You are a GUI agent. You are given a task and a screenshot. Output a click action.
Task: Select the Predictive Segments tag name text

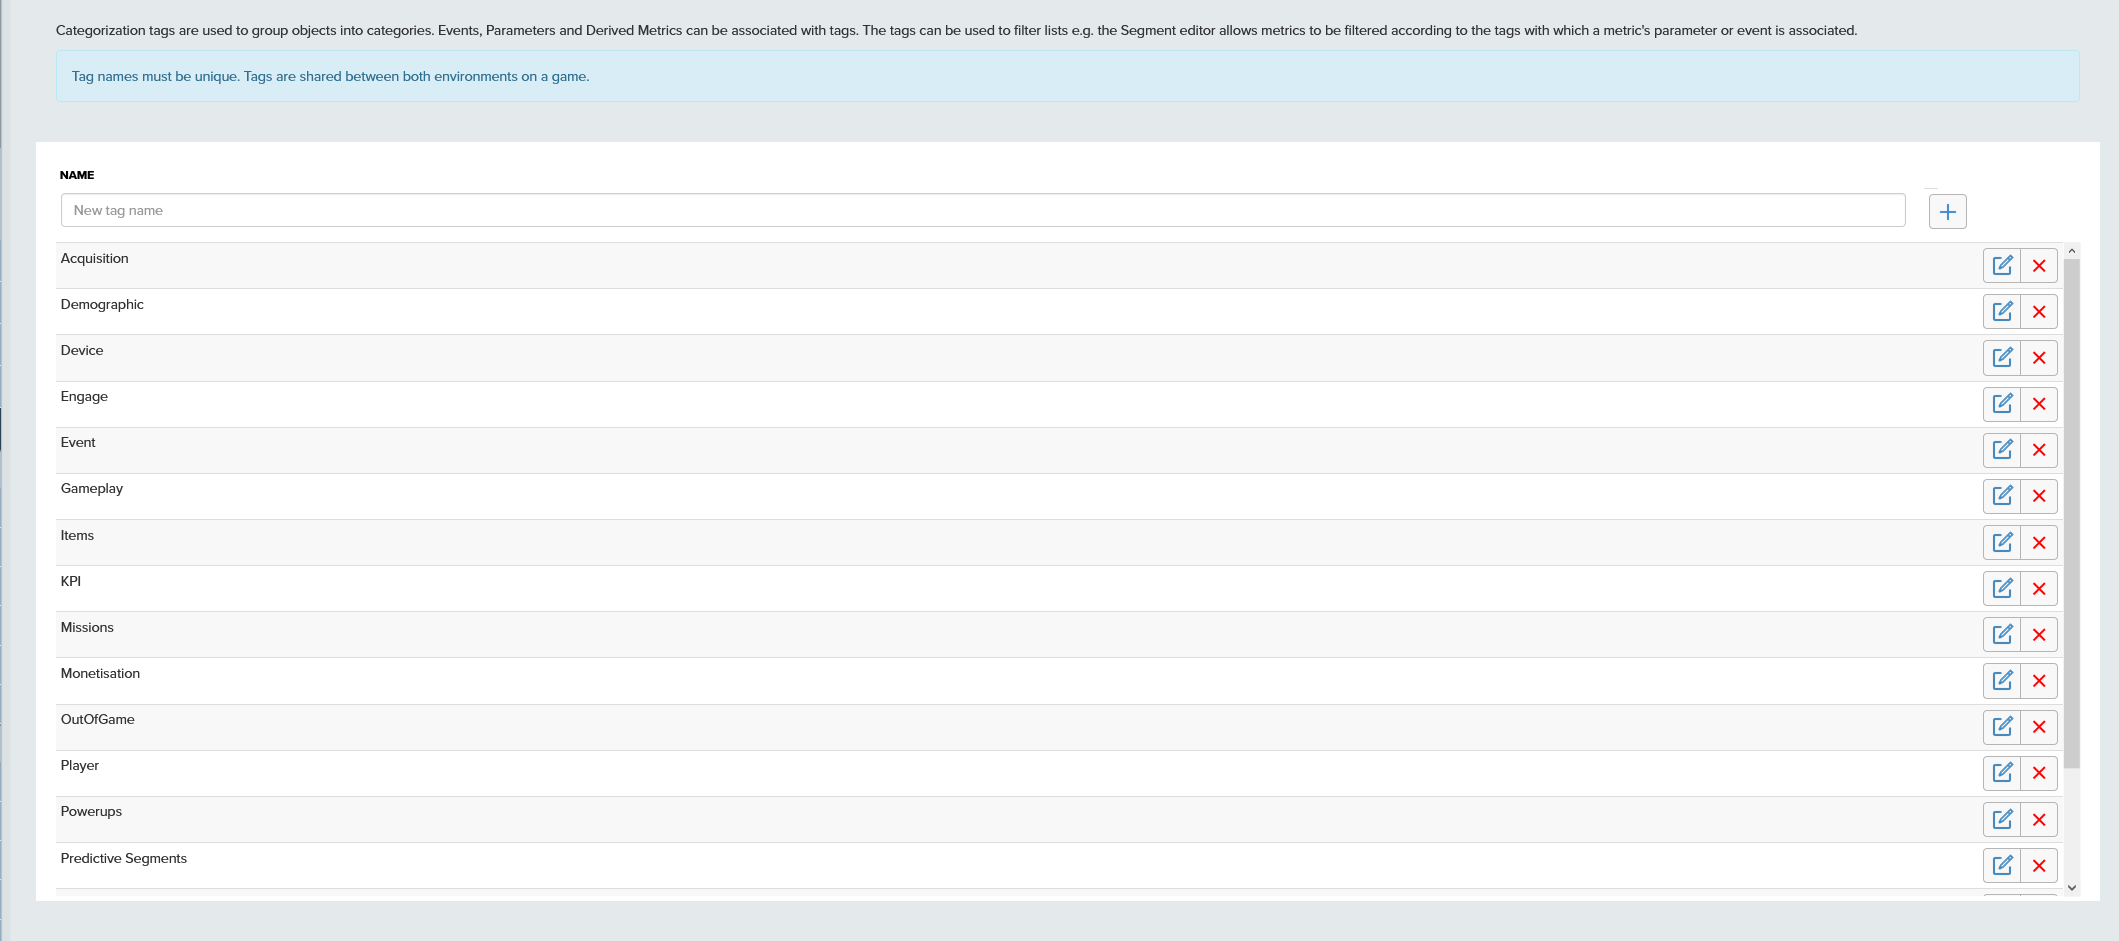coord(124,858)
